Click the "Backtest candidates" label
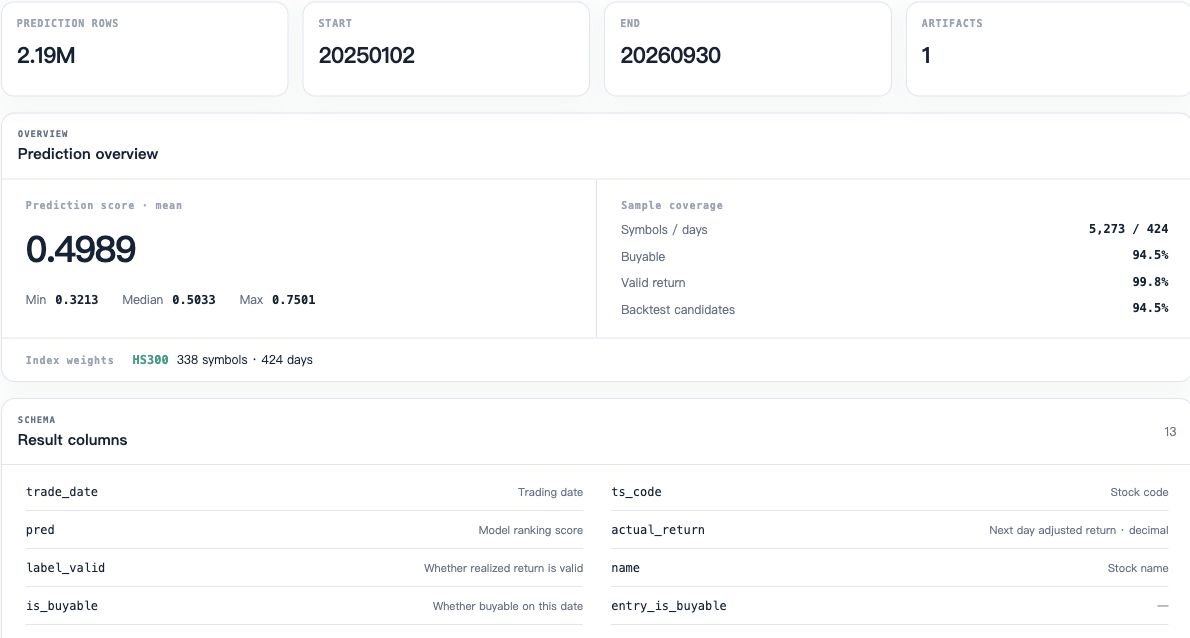This screenshot has width=1190, height=638. pyautogui.click(x=678, y=310)
